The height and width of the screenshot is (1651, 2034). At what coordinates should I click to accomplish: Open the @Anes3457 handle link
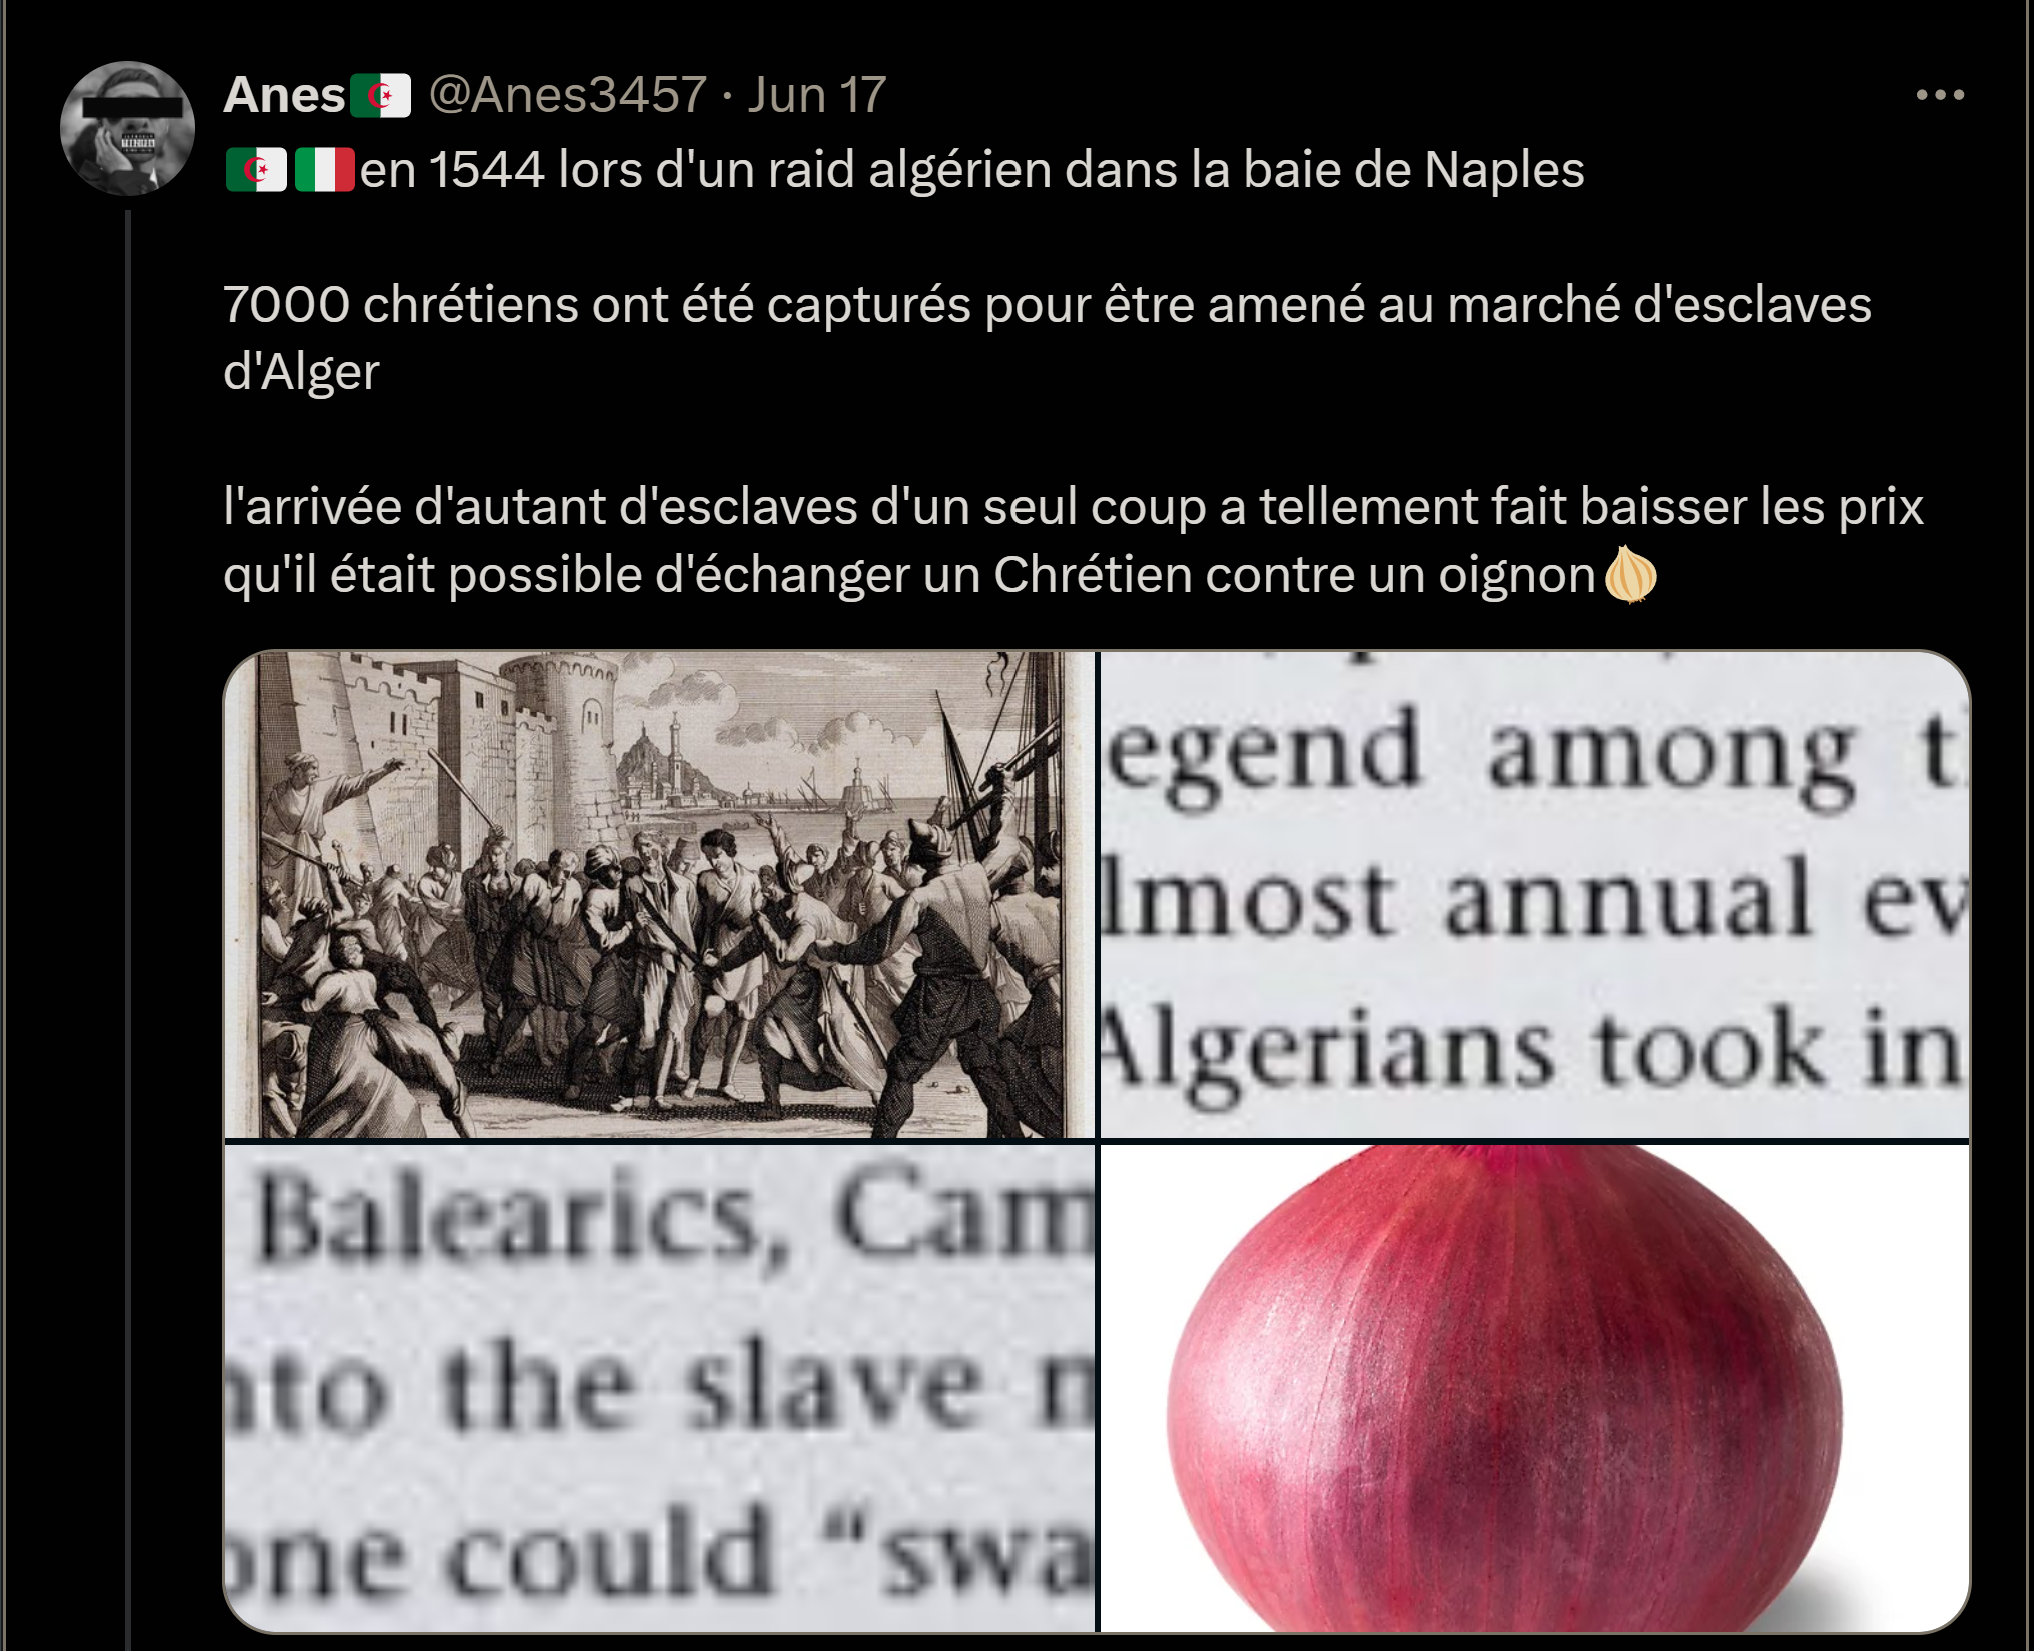tap(568, 96)
